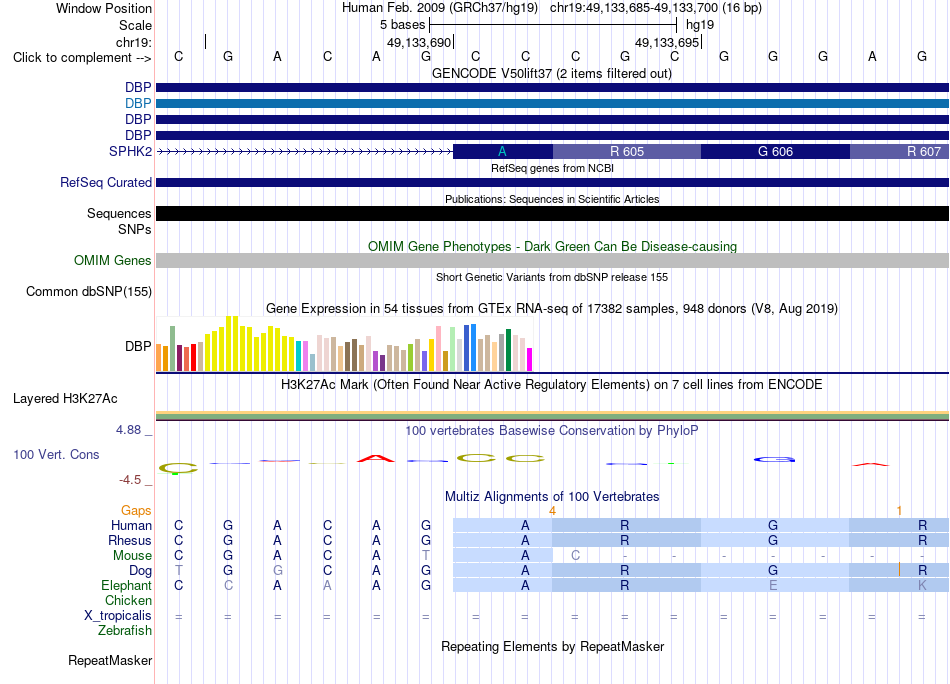Click the -4.5 PhyloP lower scale value

(130, 480)
